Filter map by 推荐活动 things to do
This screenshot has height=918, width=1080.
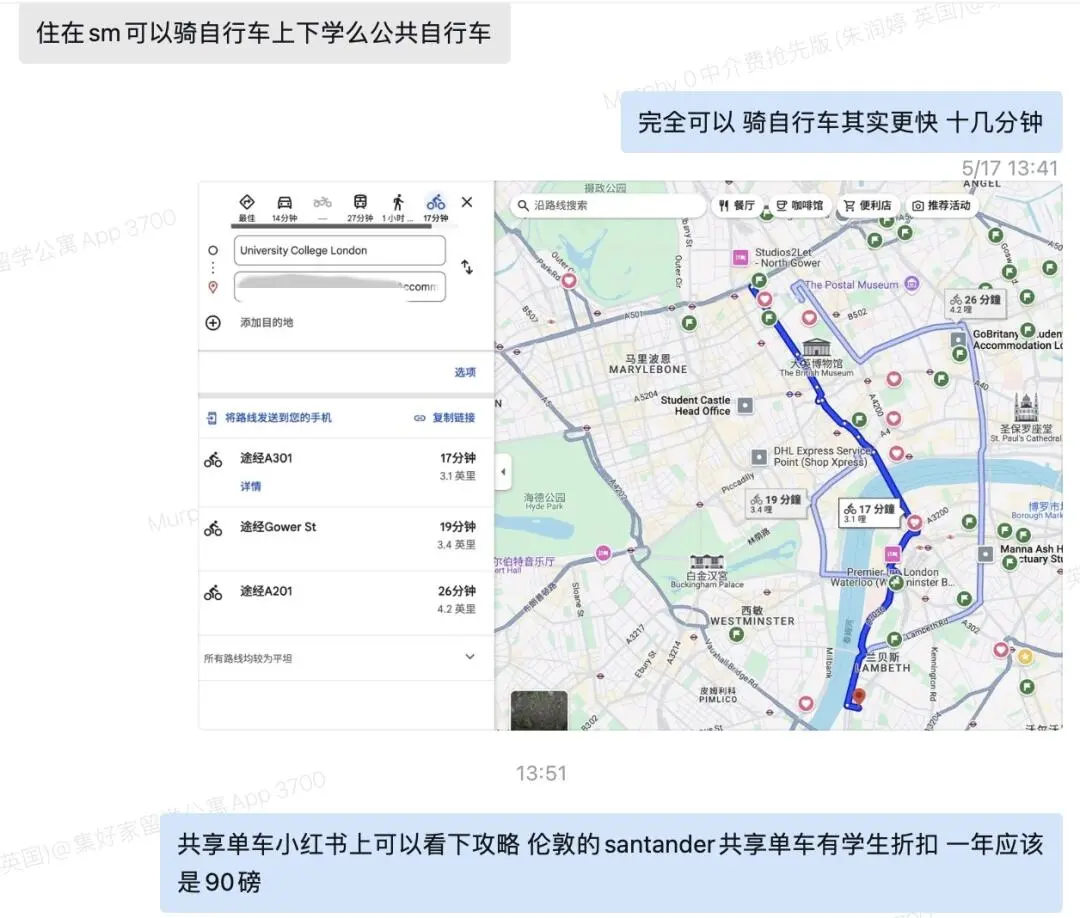941,205
